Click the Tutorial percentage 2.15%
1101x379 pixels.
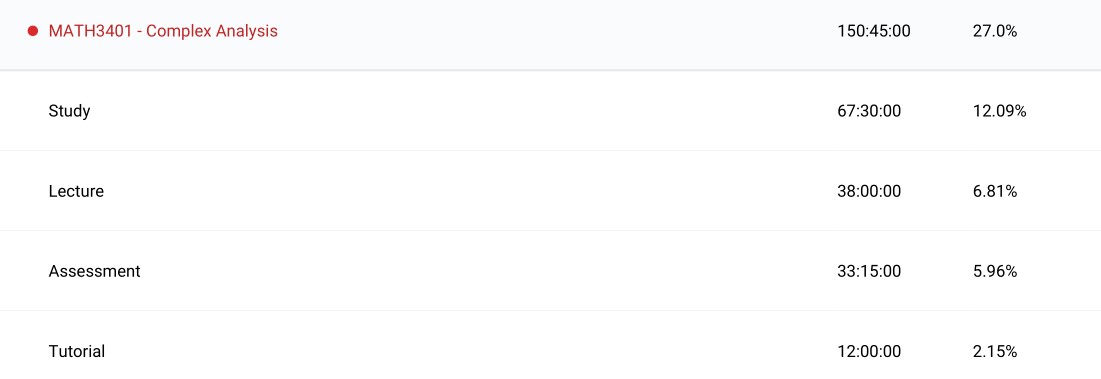click(995, 351)
